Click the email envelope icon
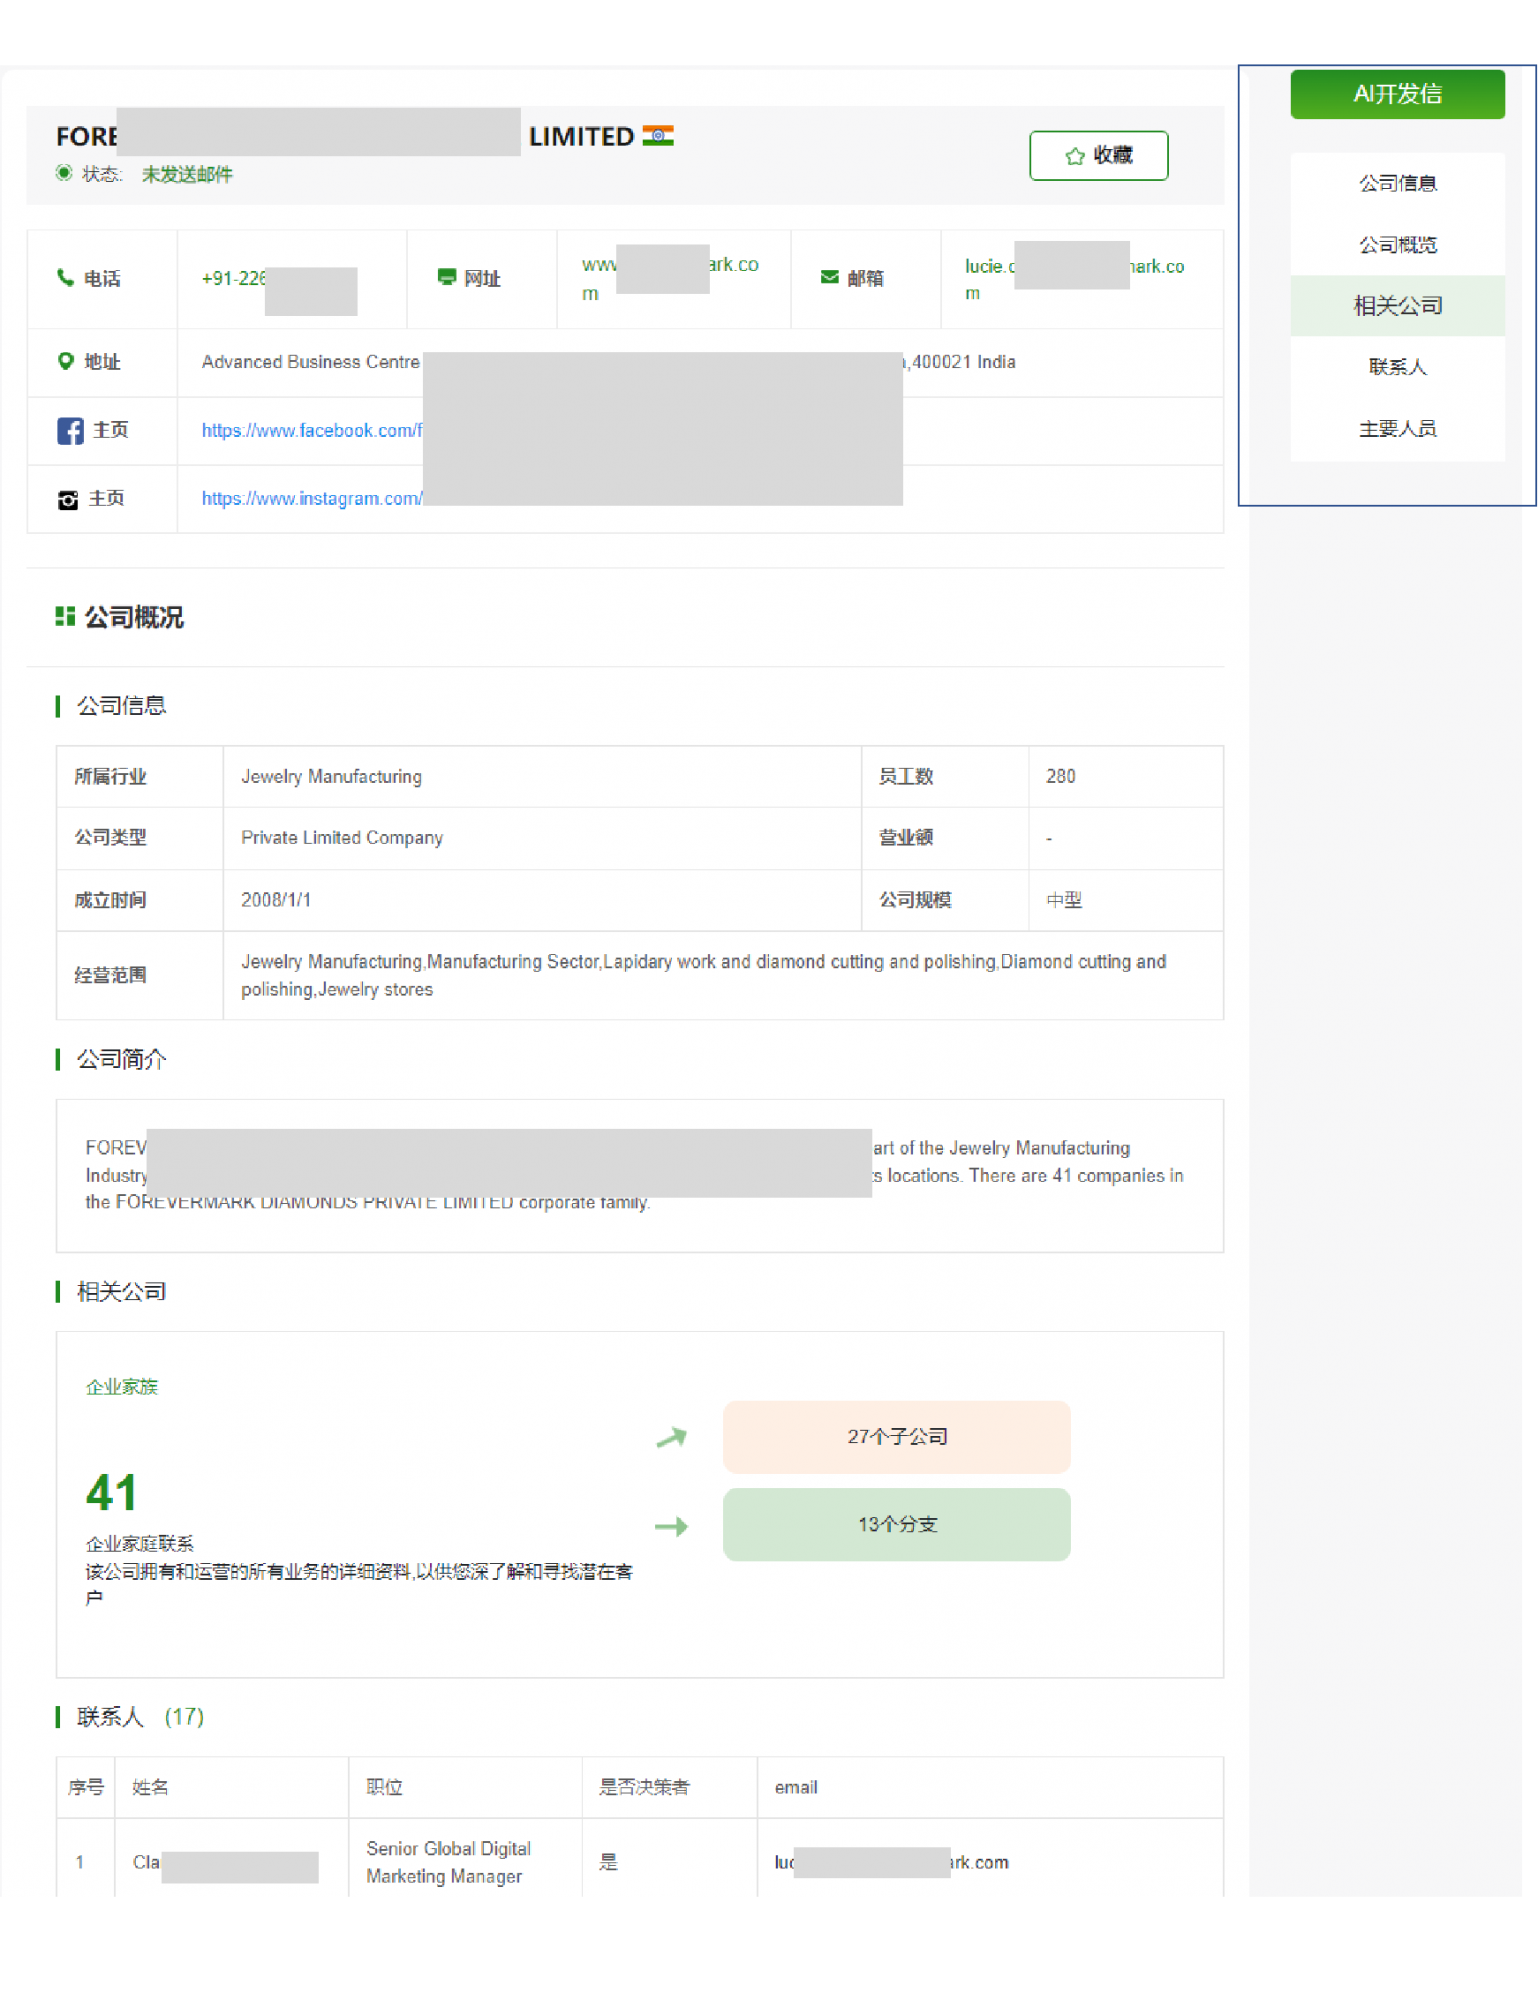 829,277
